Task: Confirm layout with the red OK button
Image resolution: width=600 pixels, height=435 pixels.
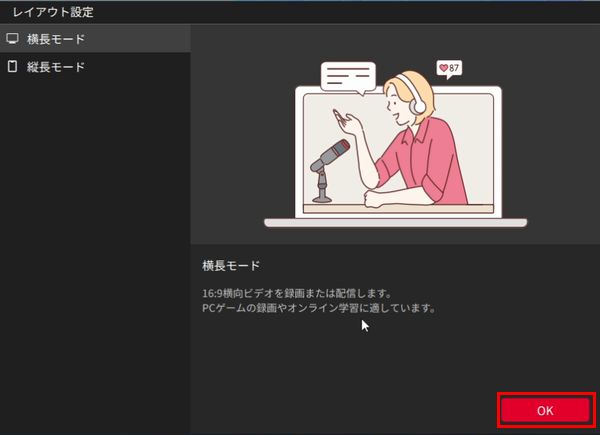Action: point(546,410)
